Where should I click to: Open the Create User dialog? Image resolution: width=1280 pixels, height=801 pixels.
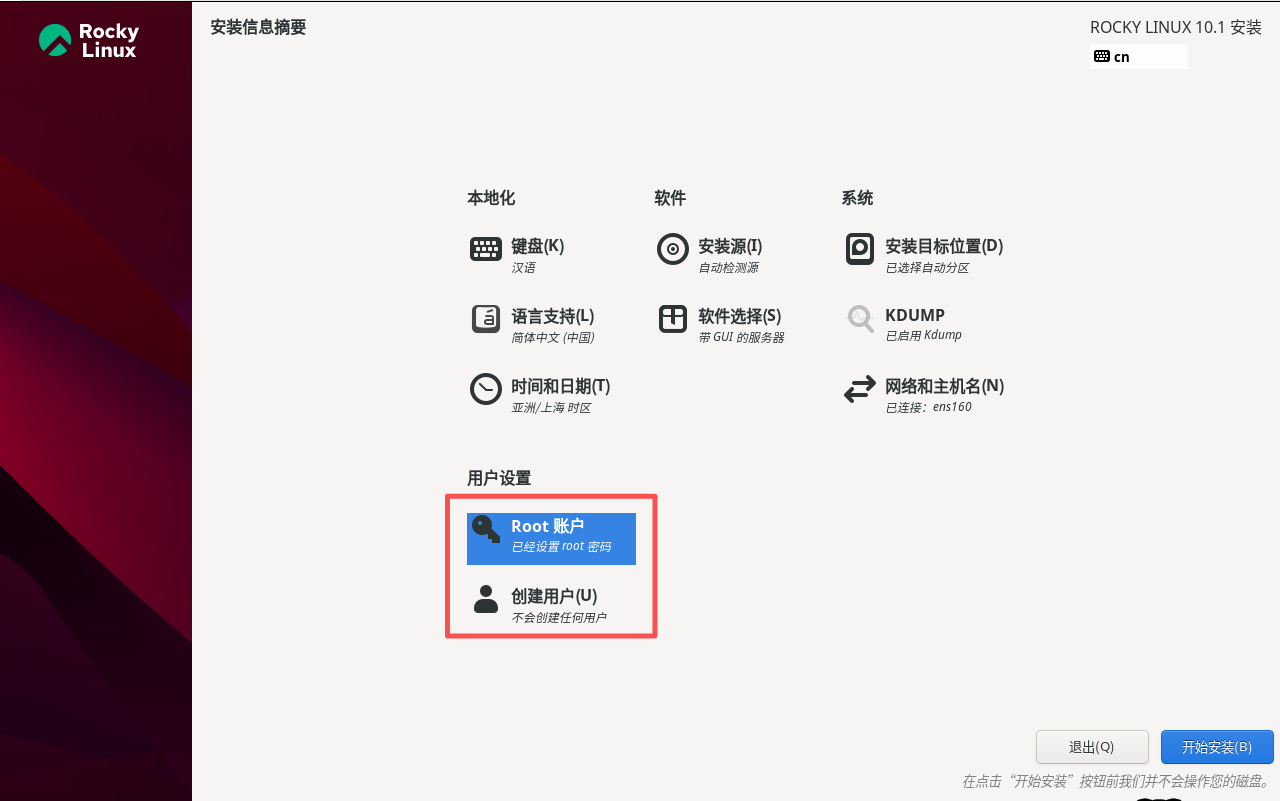pyautogui.click(x=550, y=606)
